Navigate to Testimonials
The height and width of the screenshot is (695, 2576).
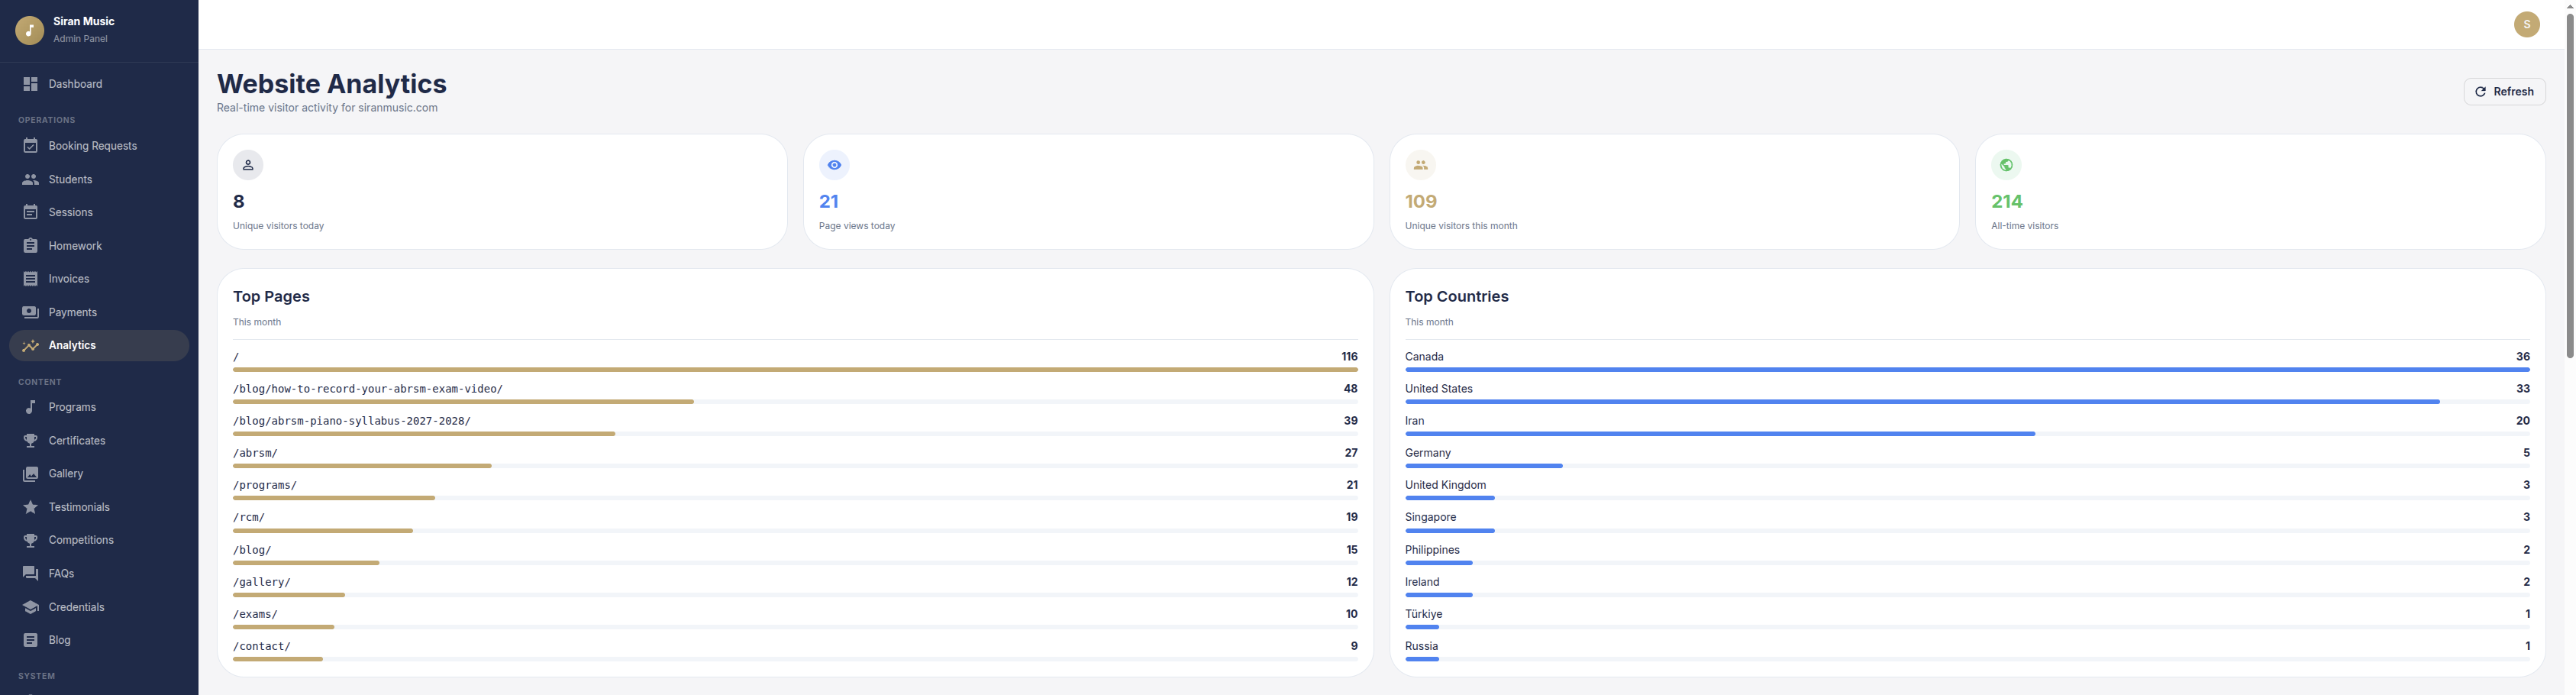tap(99, 507)
